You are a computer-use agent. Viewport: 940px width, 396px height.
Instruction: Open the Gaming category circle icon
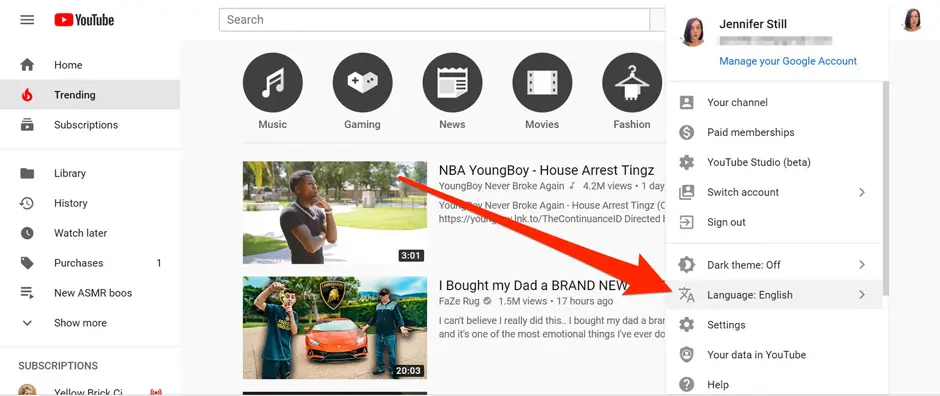tap(363, 82)
